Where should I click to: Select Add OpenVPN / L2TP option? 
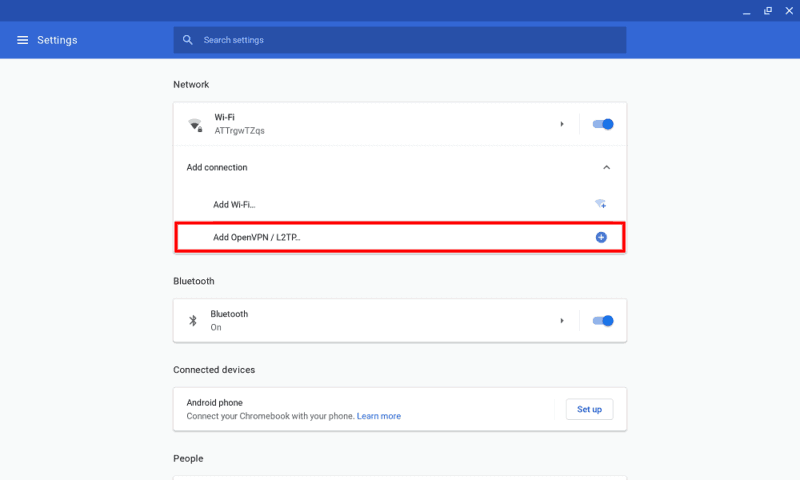click(399, 237)
